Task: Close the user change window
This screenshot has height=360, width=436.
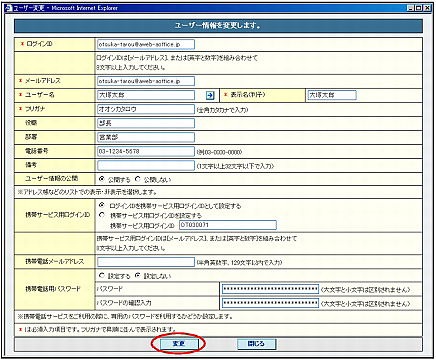Action: tap(427, 8)
